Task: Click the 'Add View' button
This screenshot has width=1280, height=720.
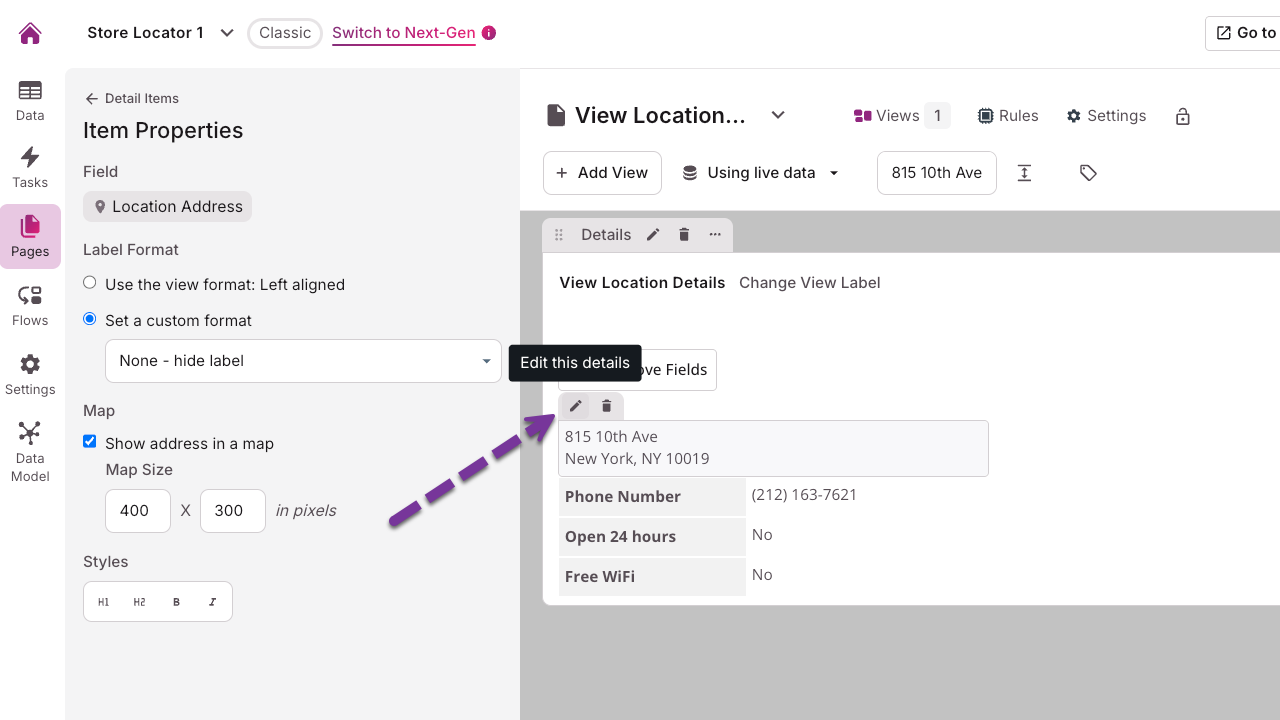Action: click(x=602, y=173)
